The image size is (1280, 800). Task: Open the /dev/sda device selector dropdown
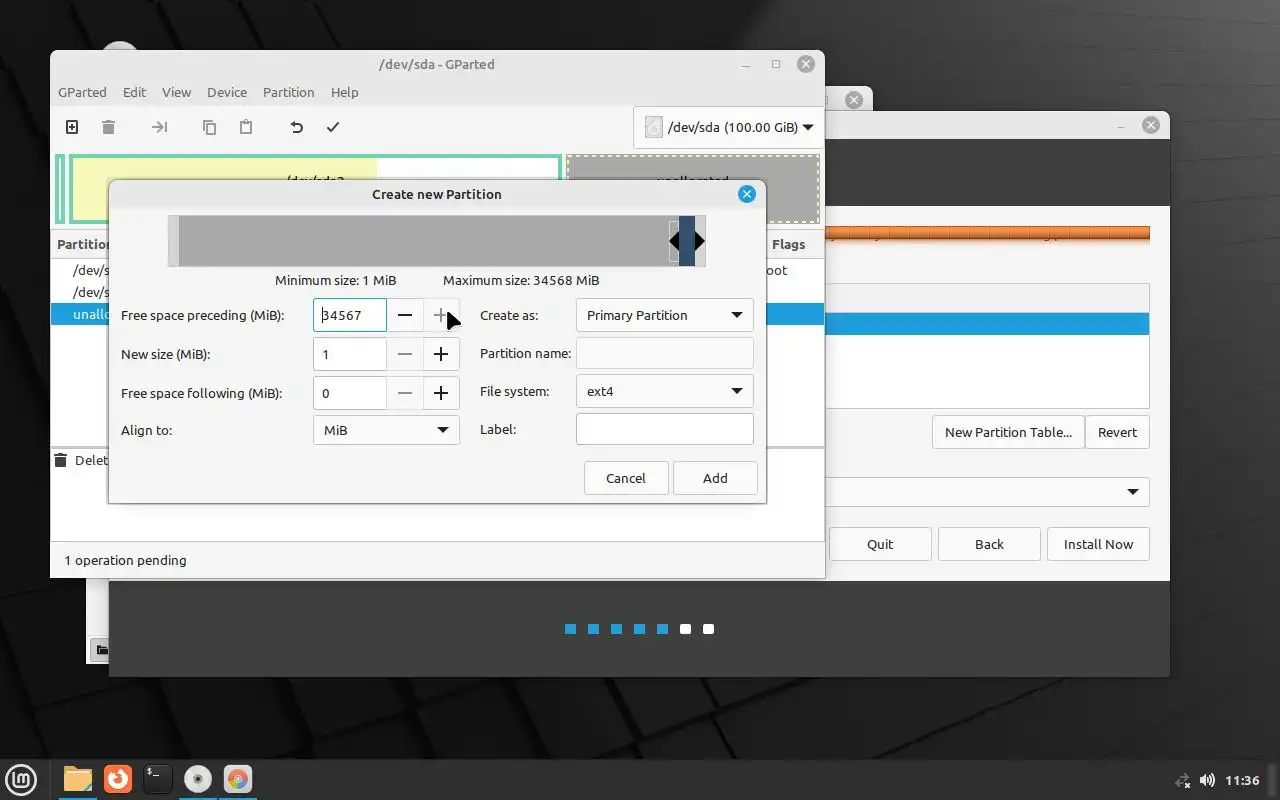click(728, 127)
